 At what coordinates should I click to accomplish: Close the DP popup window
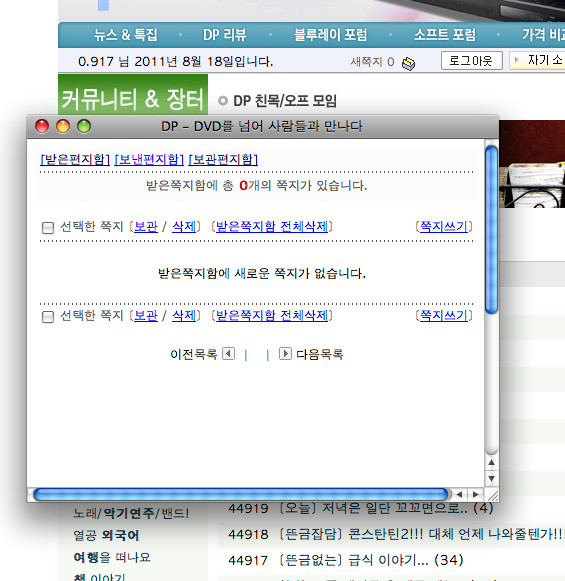42,126
